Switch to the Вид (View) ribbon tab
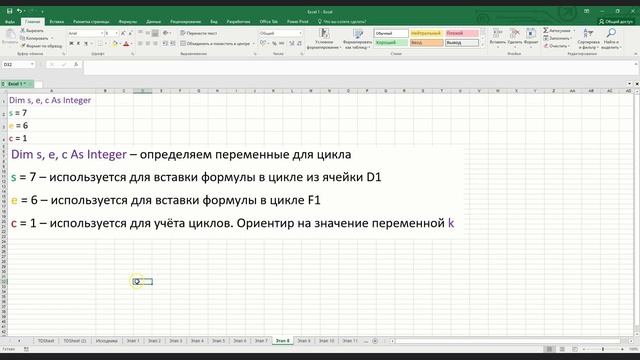This screenshot has height=360, width=640. (x=214, y=22)
